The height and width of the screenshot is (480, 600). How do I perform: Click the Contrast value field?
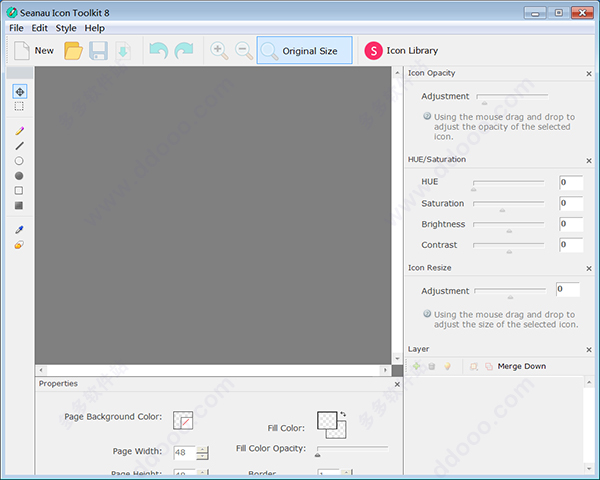point(571,245)
